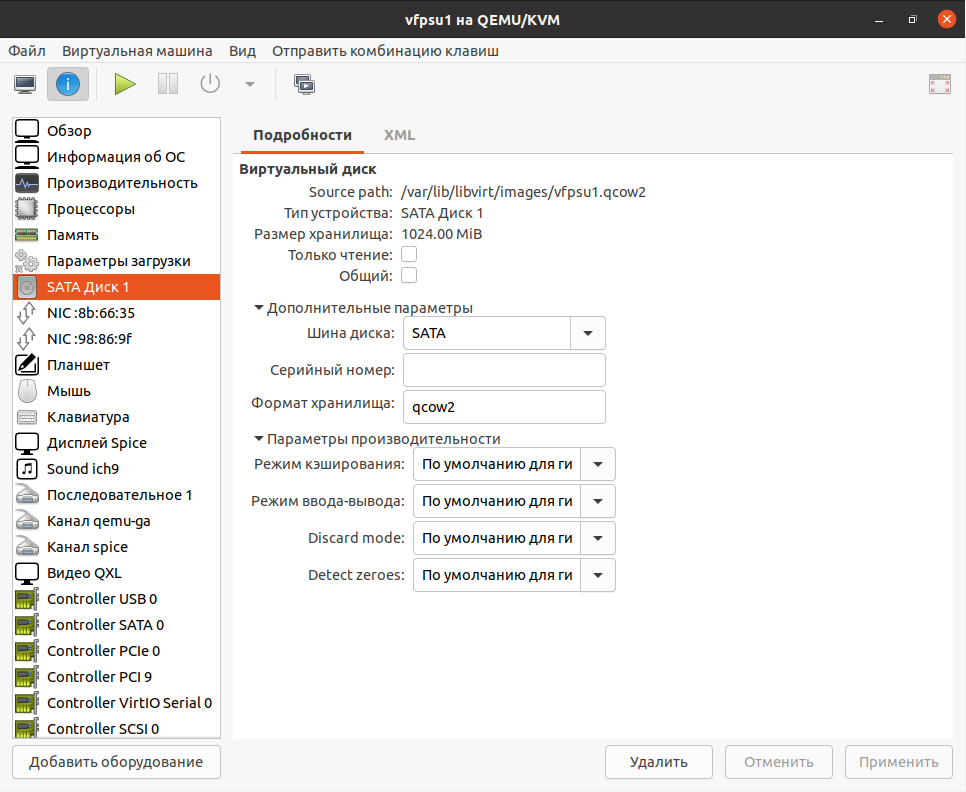Collapse Дополнительные параметры section
This screenshot has width=966, height=792.
coord(364,308)
